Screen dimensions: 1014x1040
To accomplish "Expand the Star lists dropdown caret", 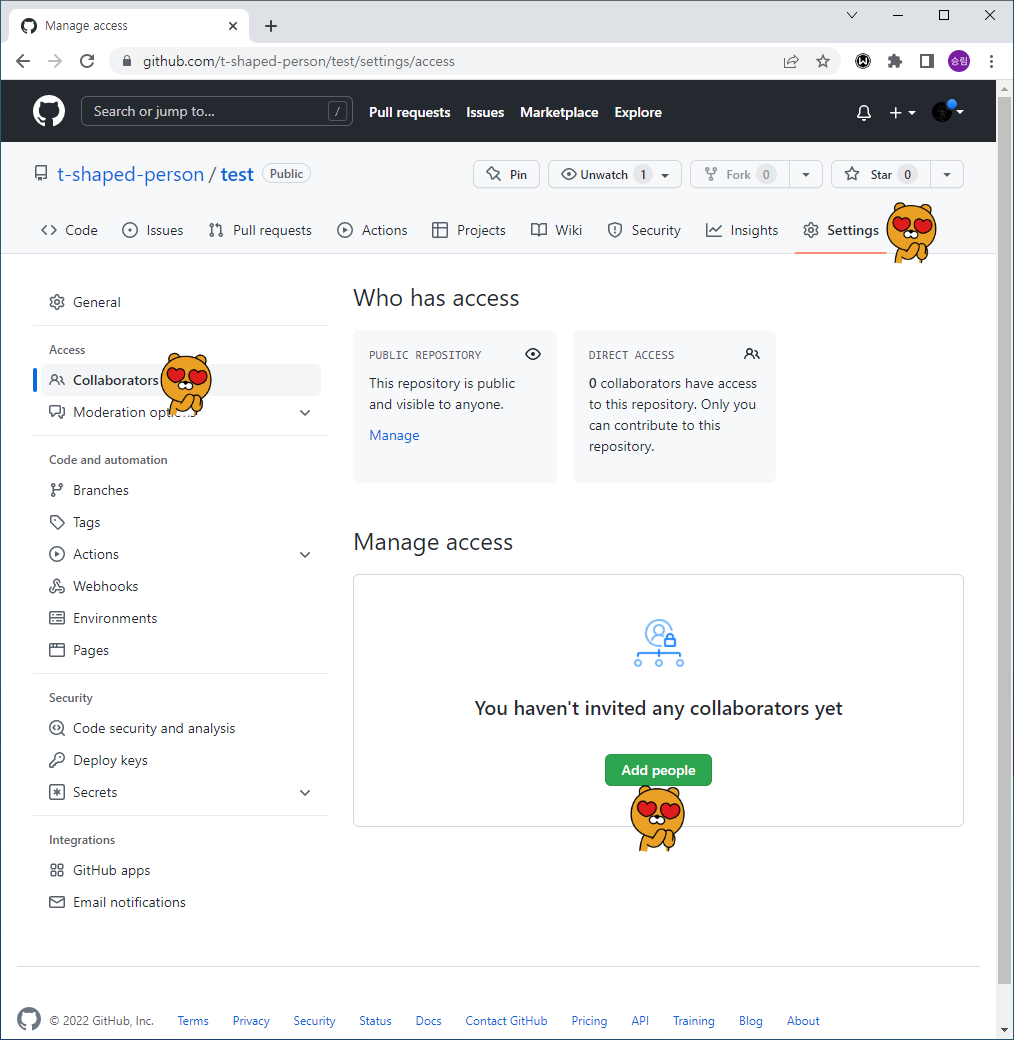I will (947, 174).
